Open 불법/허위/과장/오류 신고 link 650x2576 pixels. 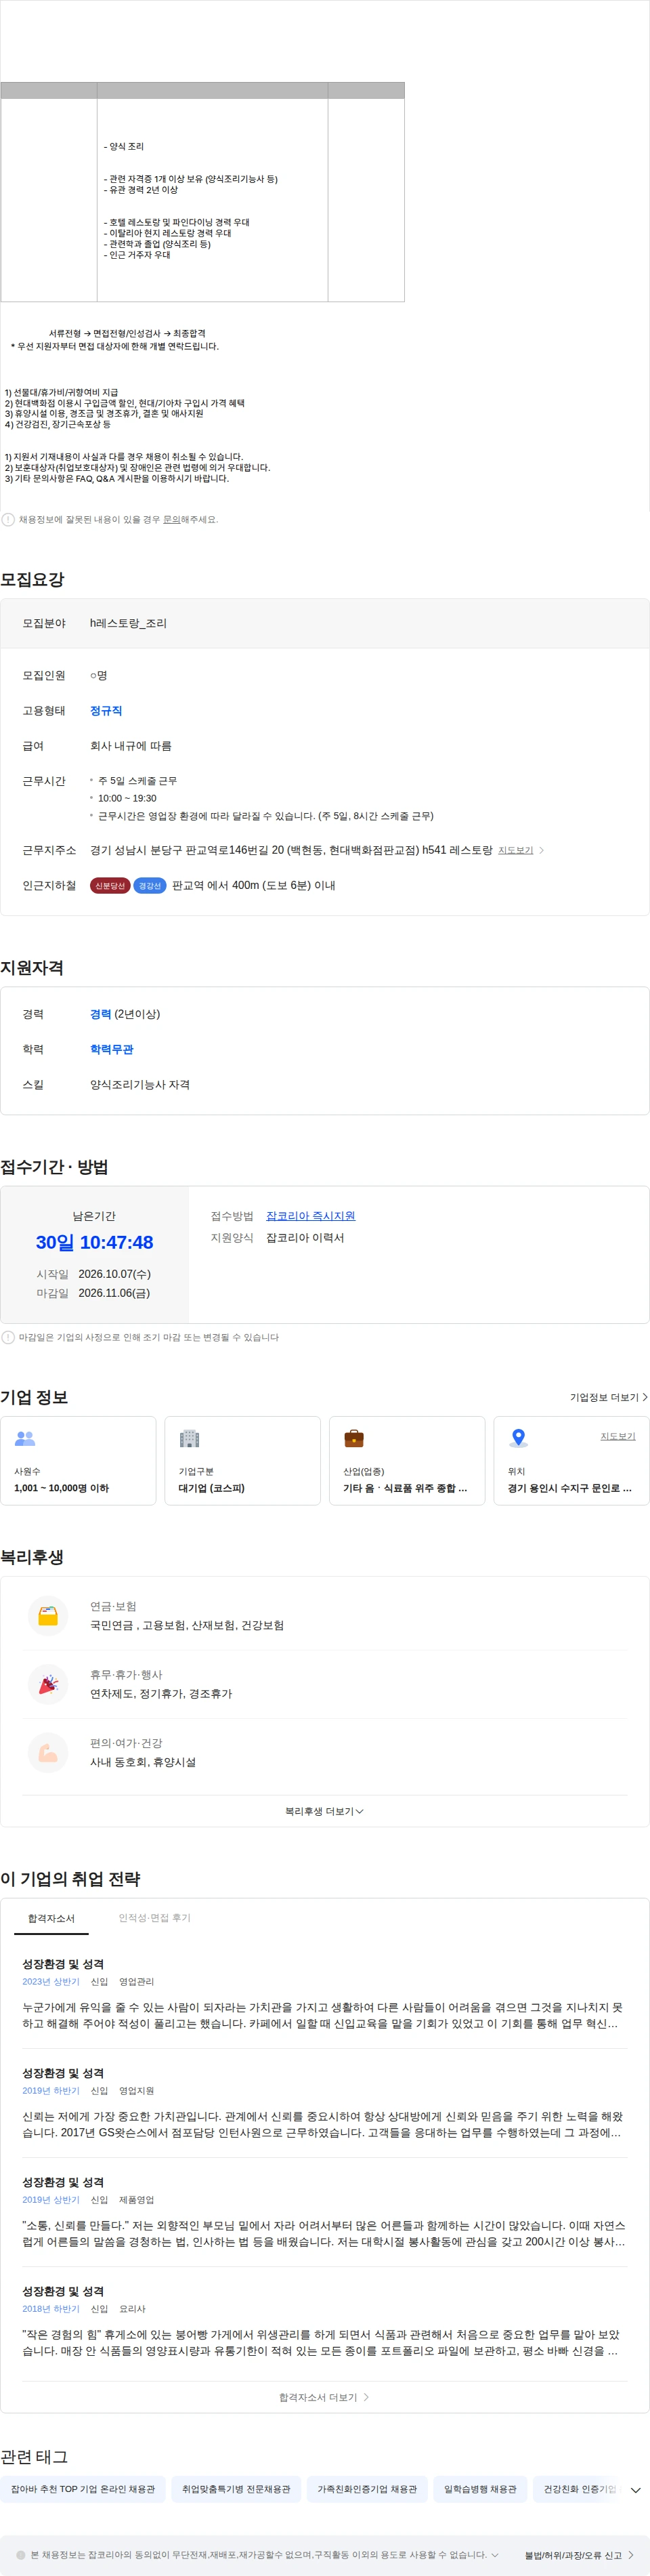tap(579, 2555)
